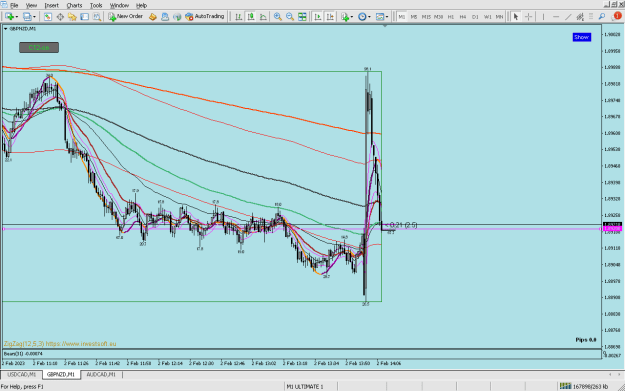Click the magenta price label on axis
Image resolution: width=625 pixels, height=391 pixels.
[613, 229]
